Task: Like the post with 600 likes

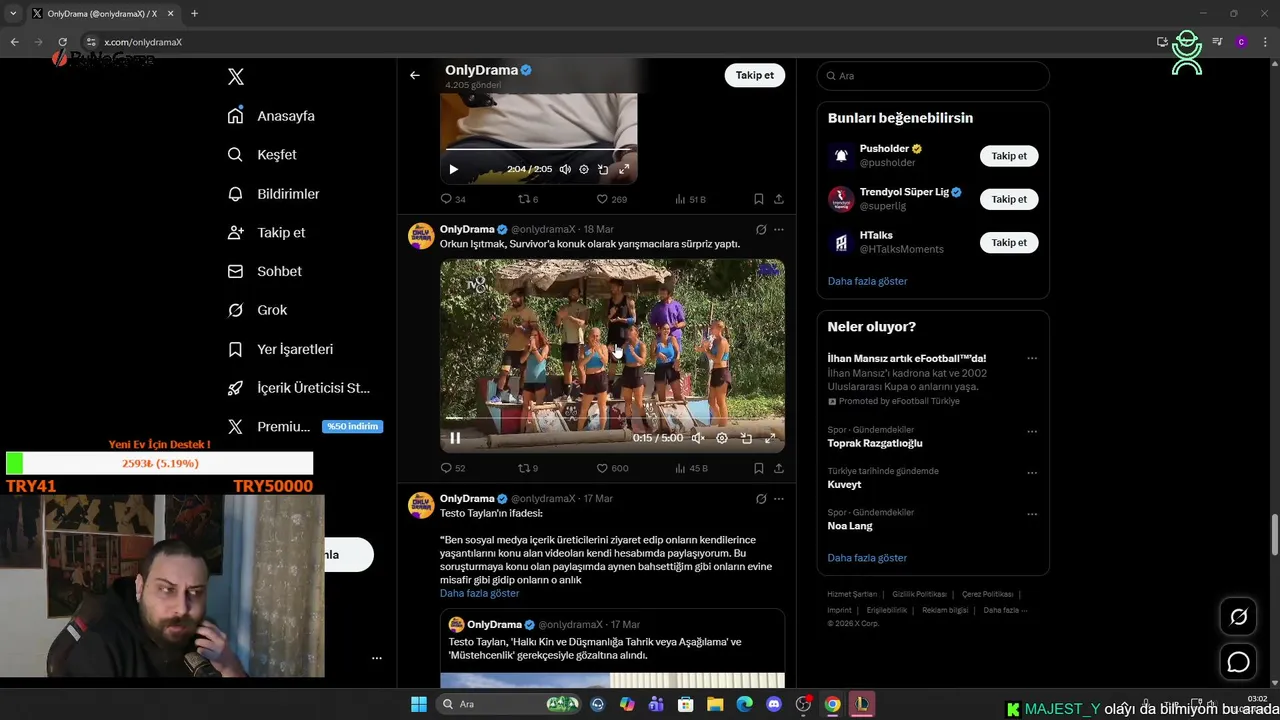Action: [x=612, y=468]
